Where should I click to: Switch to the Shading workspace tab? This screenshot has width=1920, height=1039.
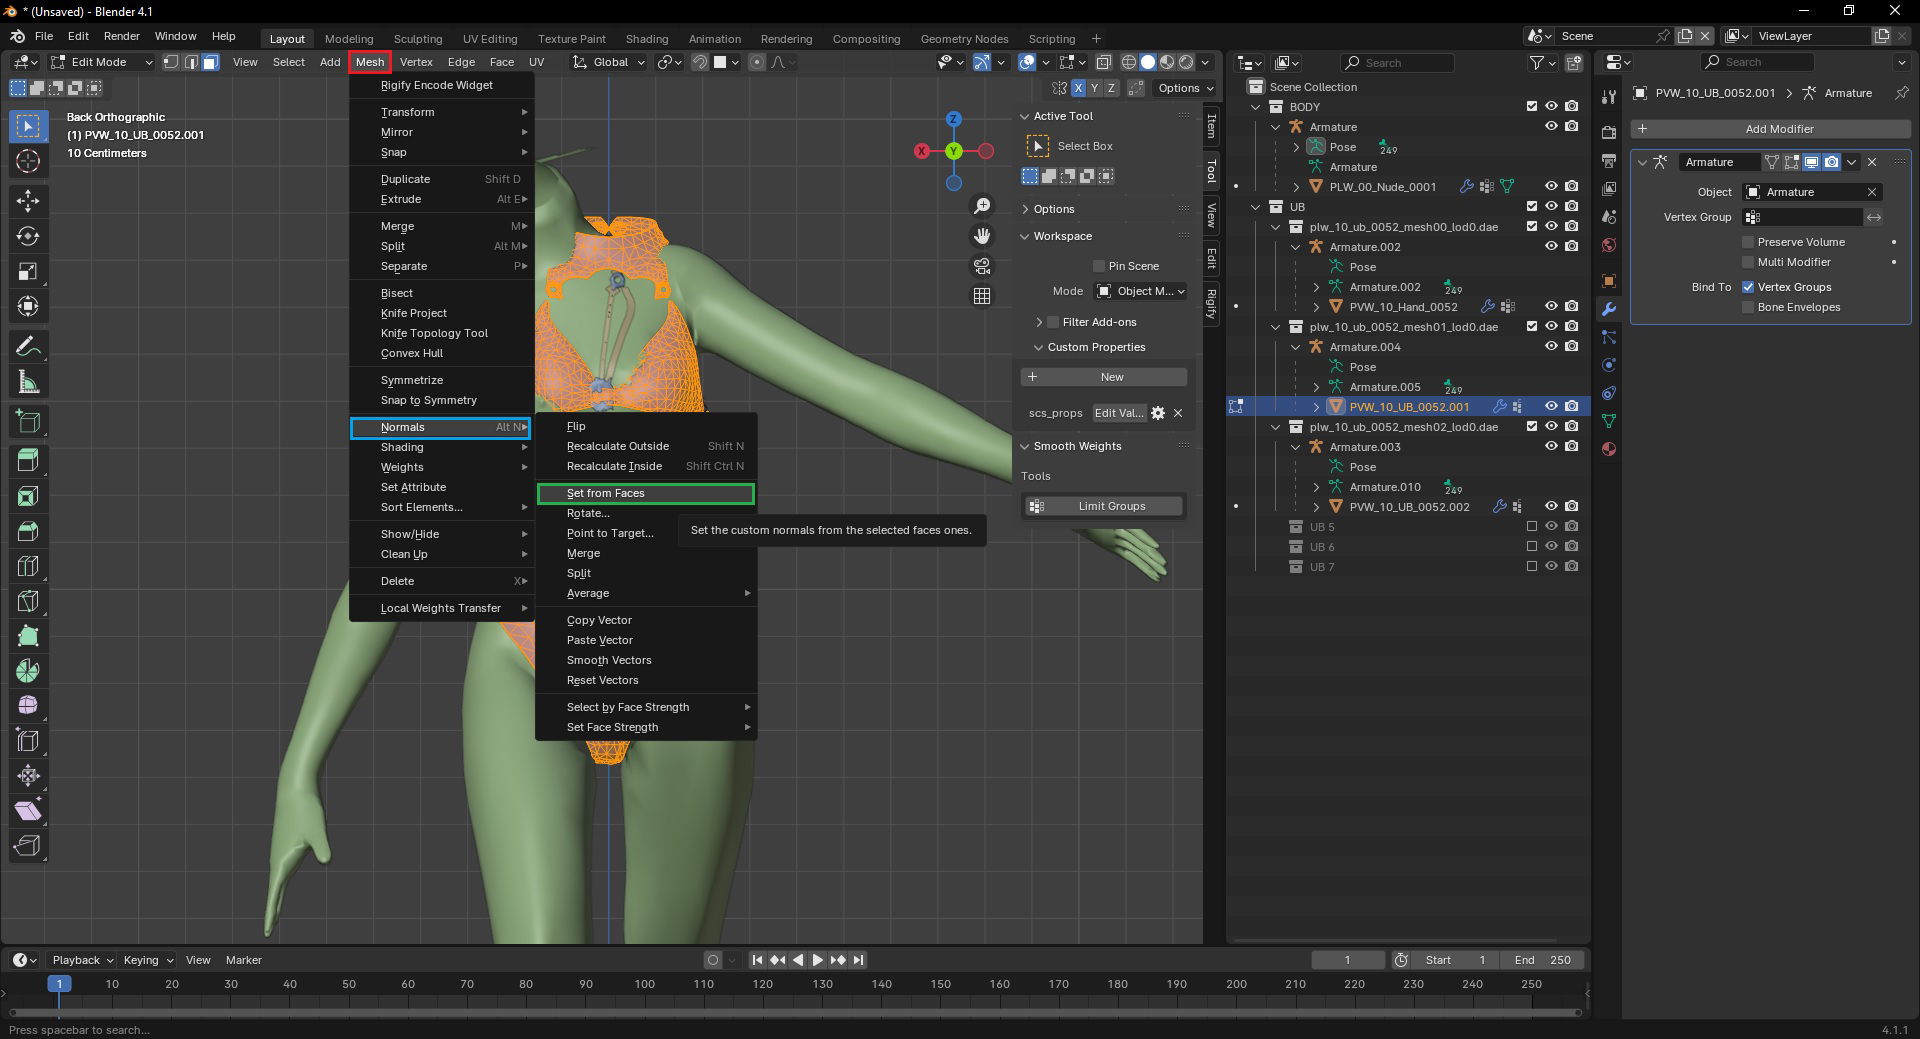[x=647, y=39]
